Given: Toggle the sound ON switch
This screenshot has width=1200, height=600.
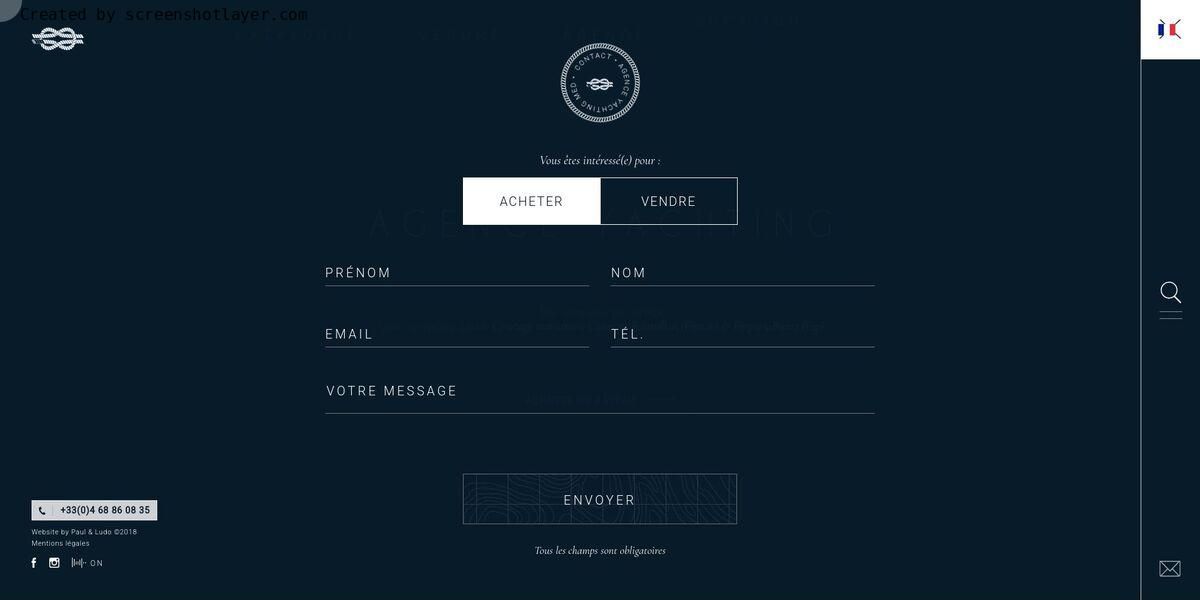Looking at the screenshot, I should pos(87,563).
